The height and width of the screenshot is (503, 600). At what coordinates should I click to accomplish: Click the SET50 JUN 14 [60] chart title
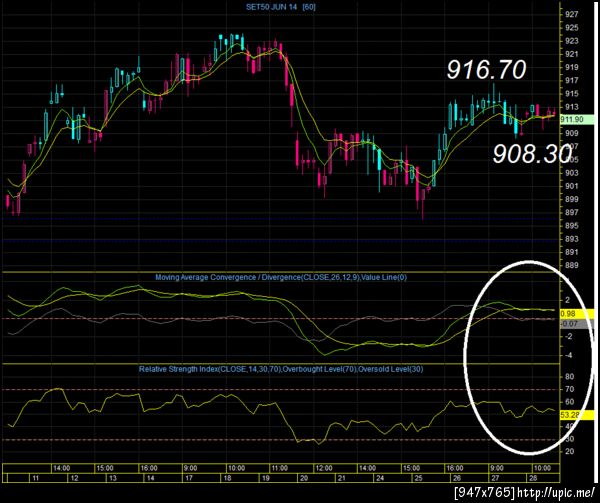pyautogui.click(x=281, y=7)
